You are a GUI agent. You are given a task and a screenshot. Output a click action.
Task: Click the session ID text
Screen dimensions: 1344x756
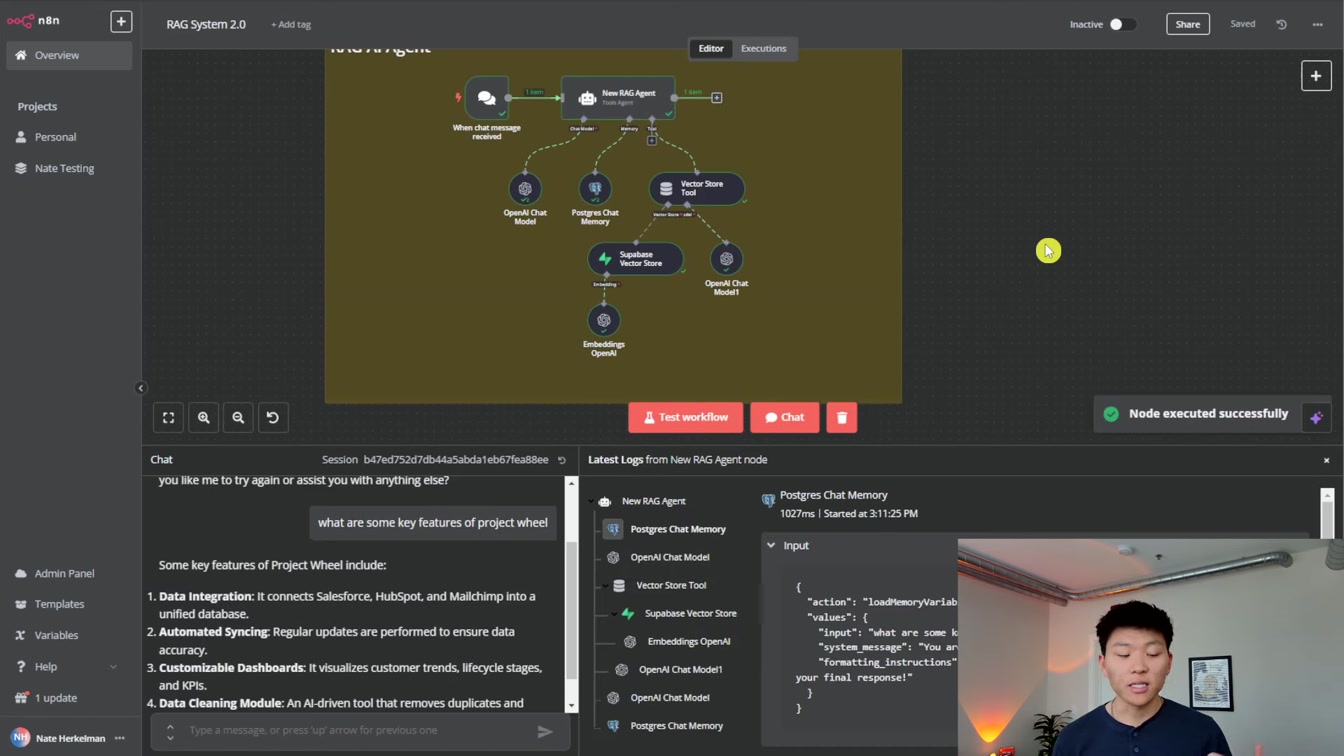(455, 460)
